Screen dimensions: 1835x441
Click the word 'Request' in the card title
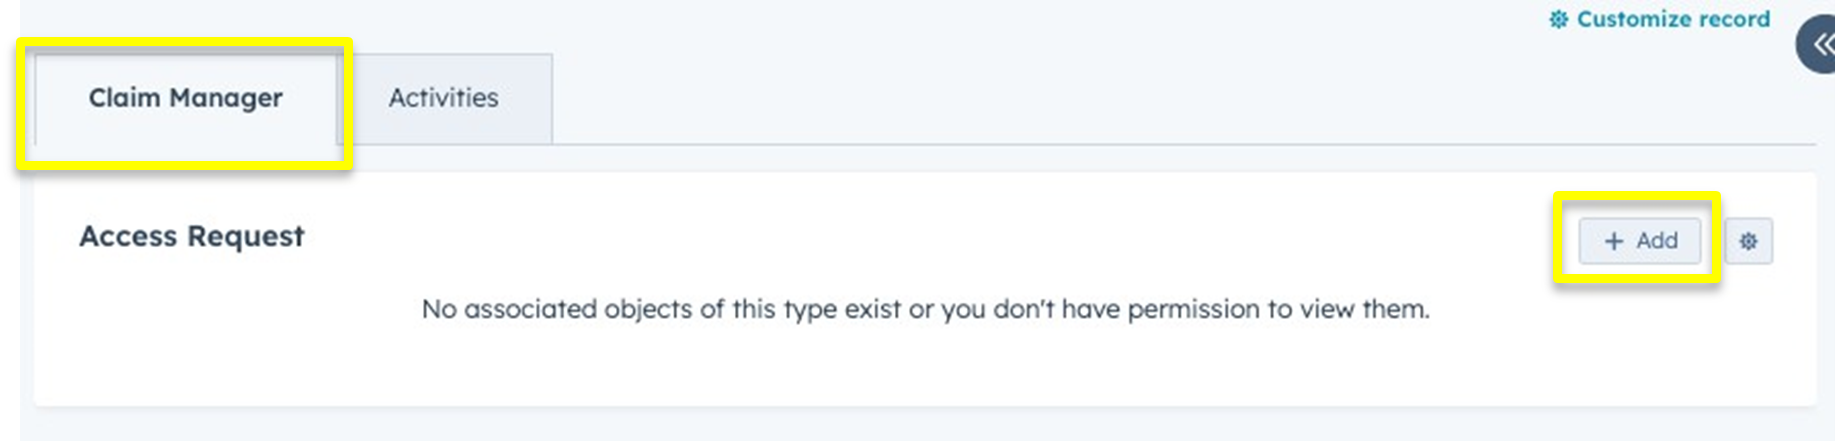[x=246, y=237]
